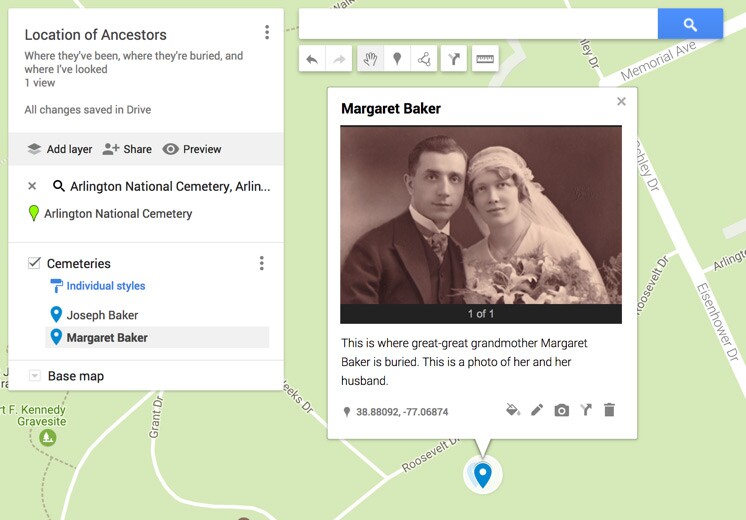Click the Base map label

[76, 376]
